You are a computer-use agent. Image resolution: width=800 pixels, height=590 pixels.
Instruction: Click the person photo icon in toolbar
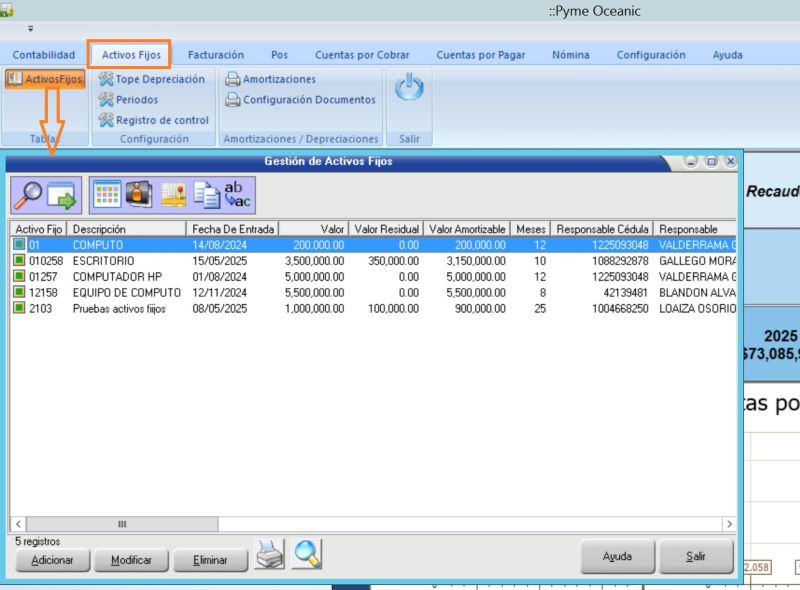click(x=140, y=194)
